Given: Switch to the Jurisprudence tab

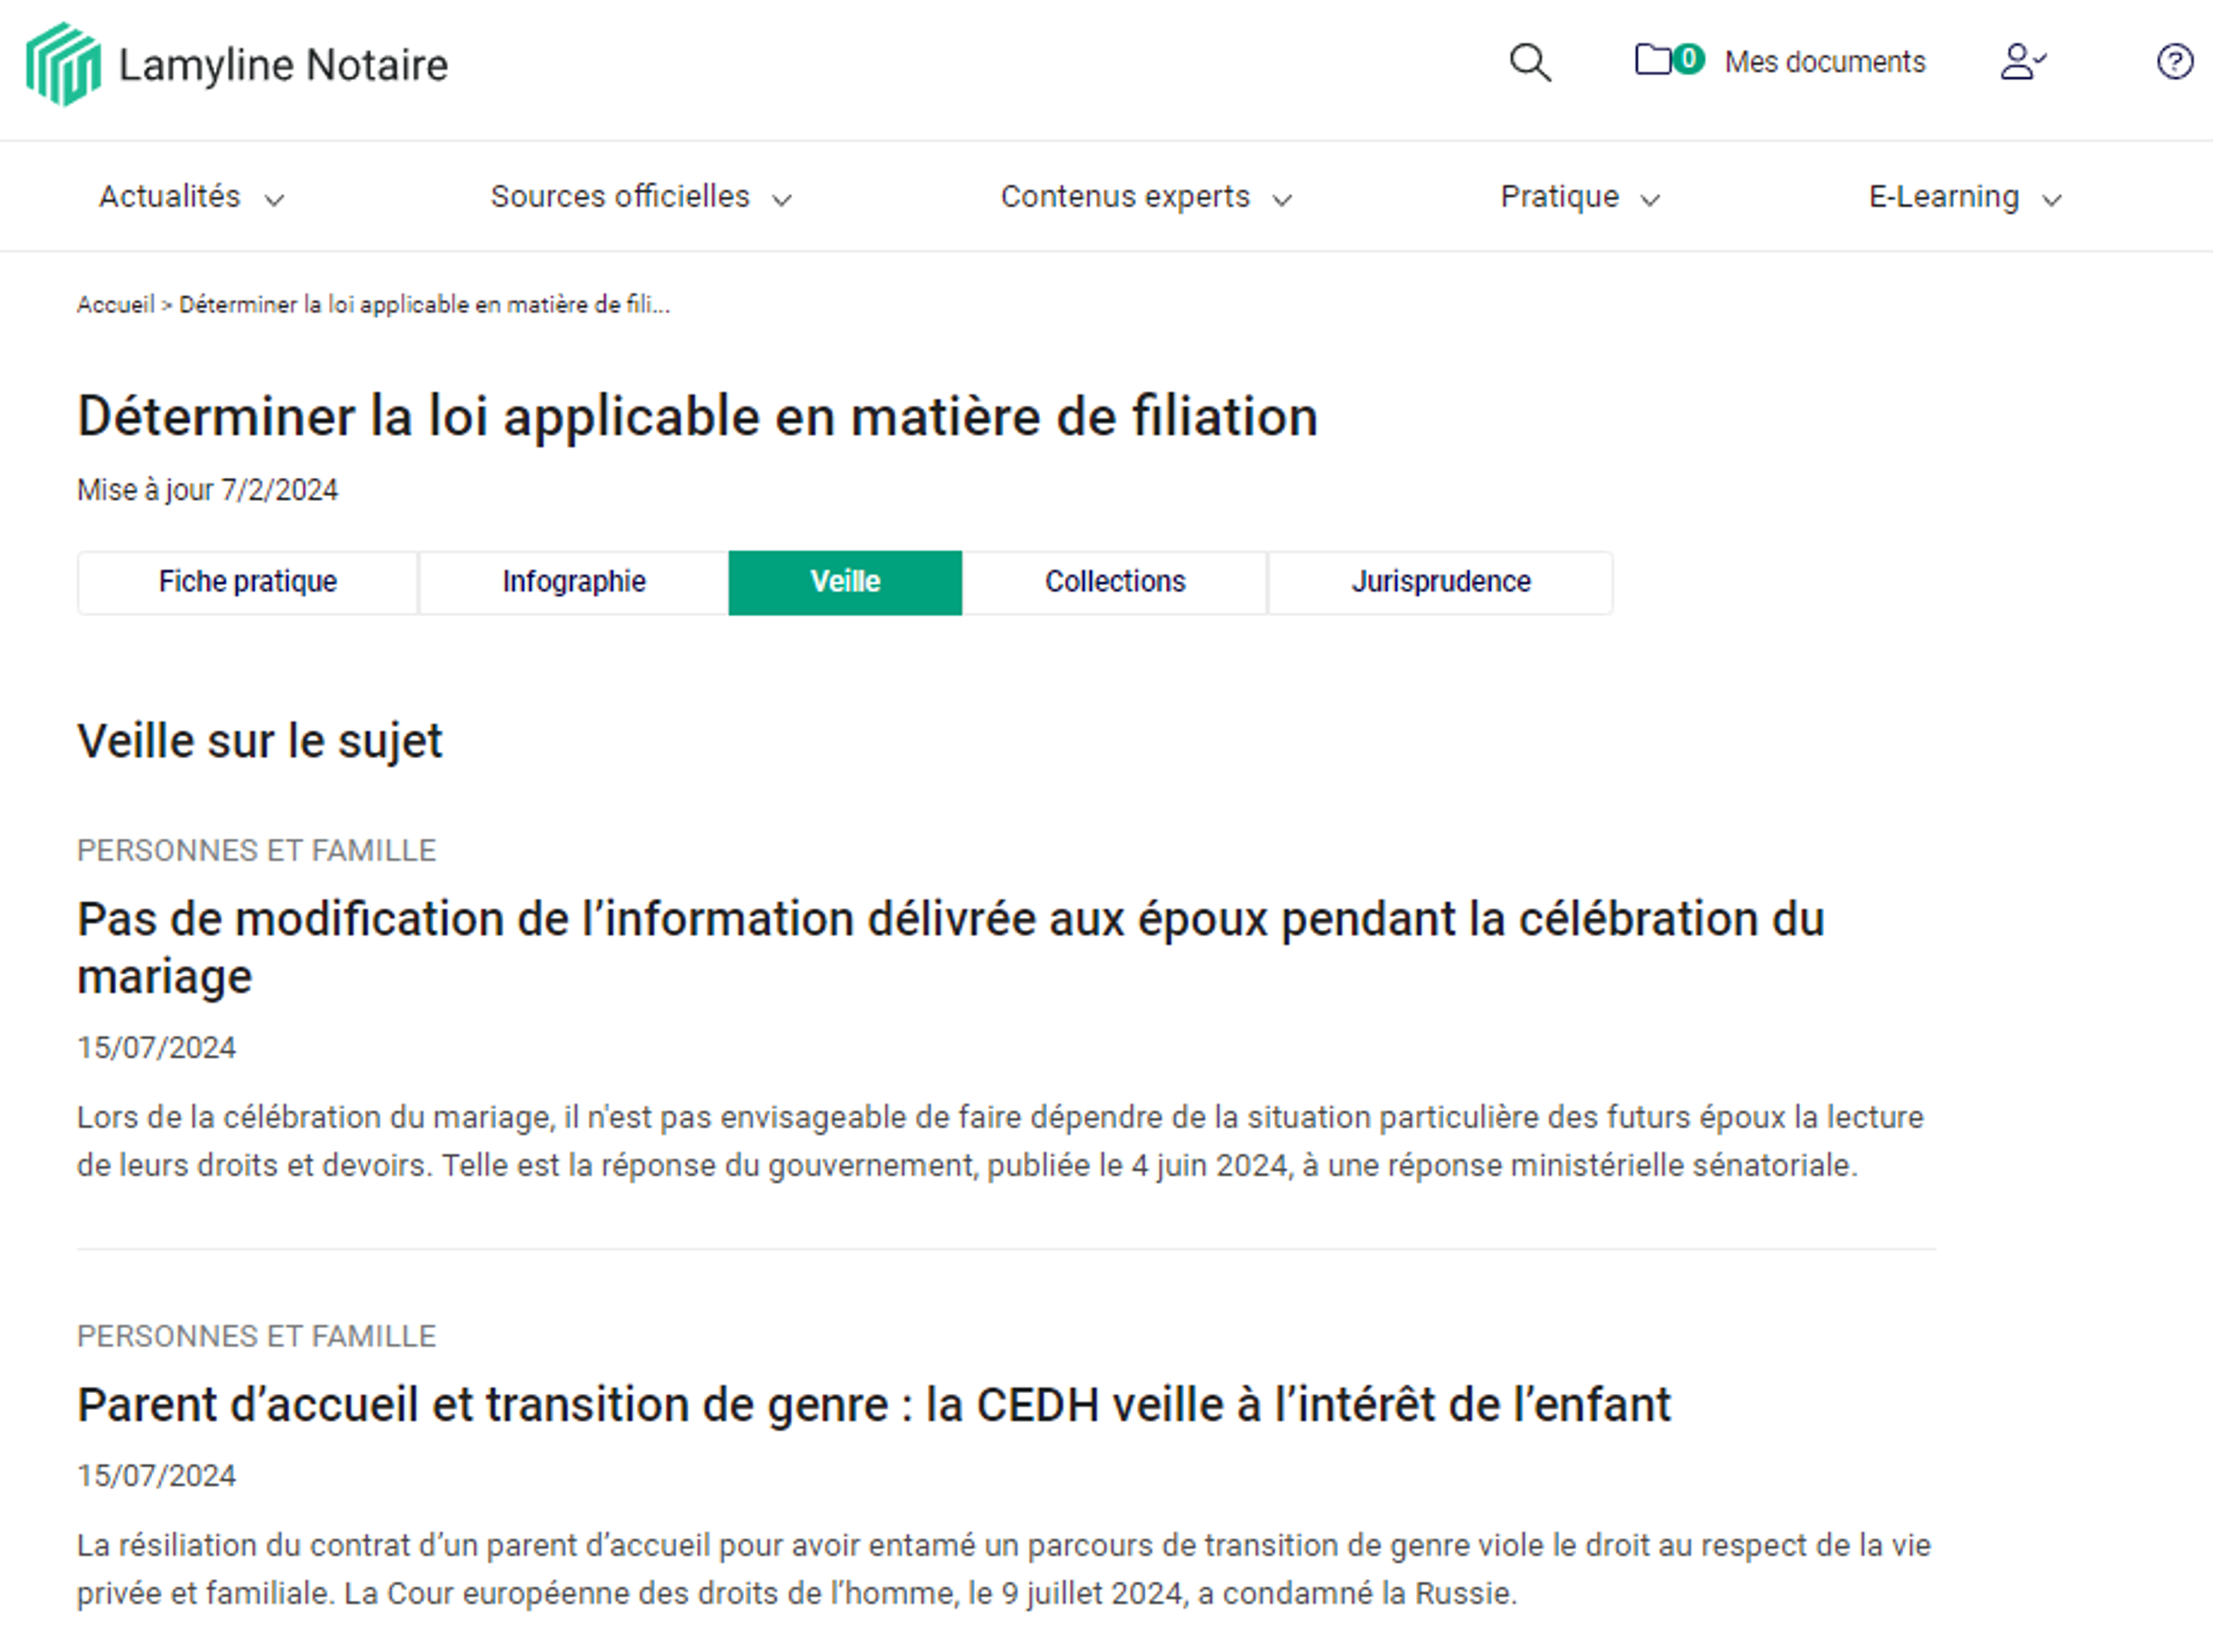Looking at the screenshot, I should [x=1440, y=581].
